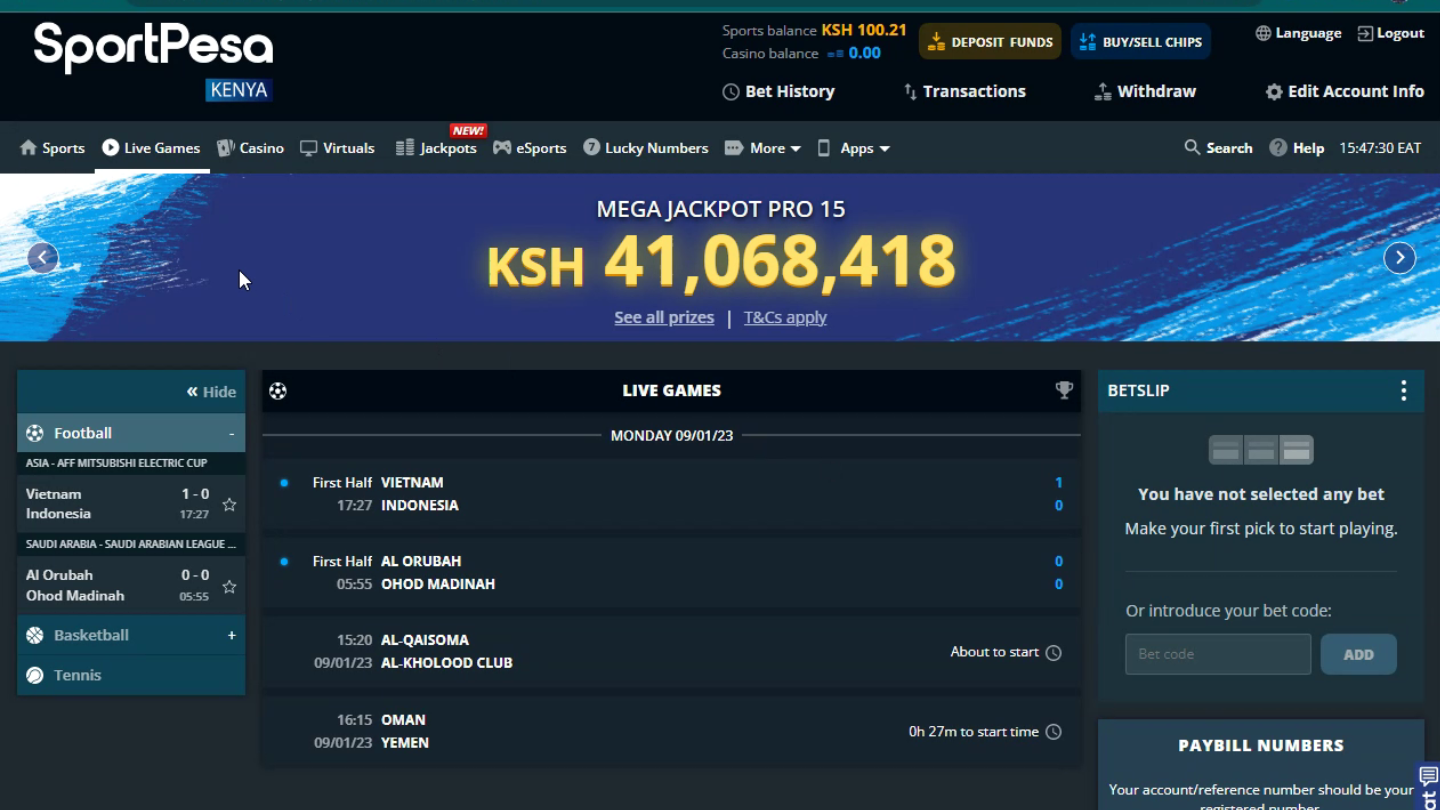Switch to the Casino tab
1440x810 pixels.
point(251,148)
